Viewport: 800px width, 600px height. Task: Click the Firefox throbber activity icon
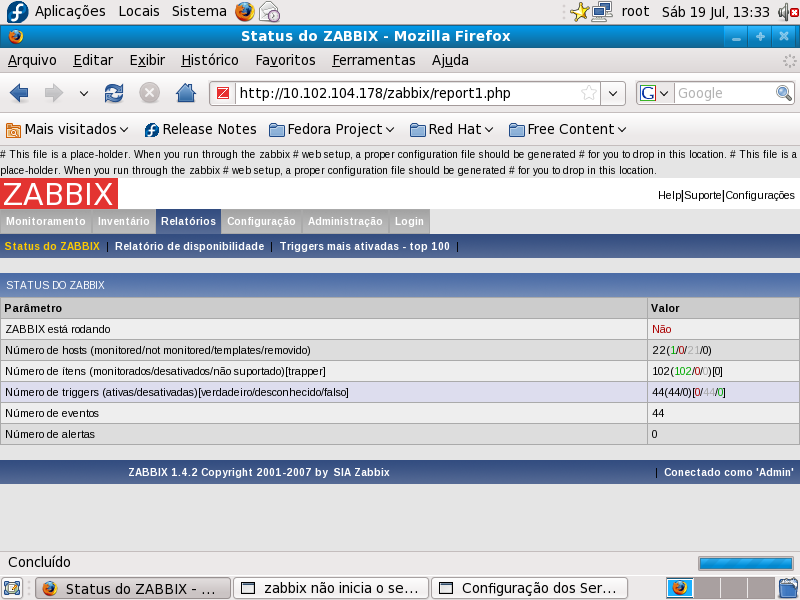click(790, 61)
